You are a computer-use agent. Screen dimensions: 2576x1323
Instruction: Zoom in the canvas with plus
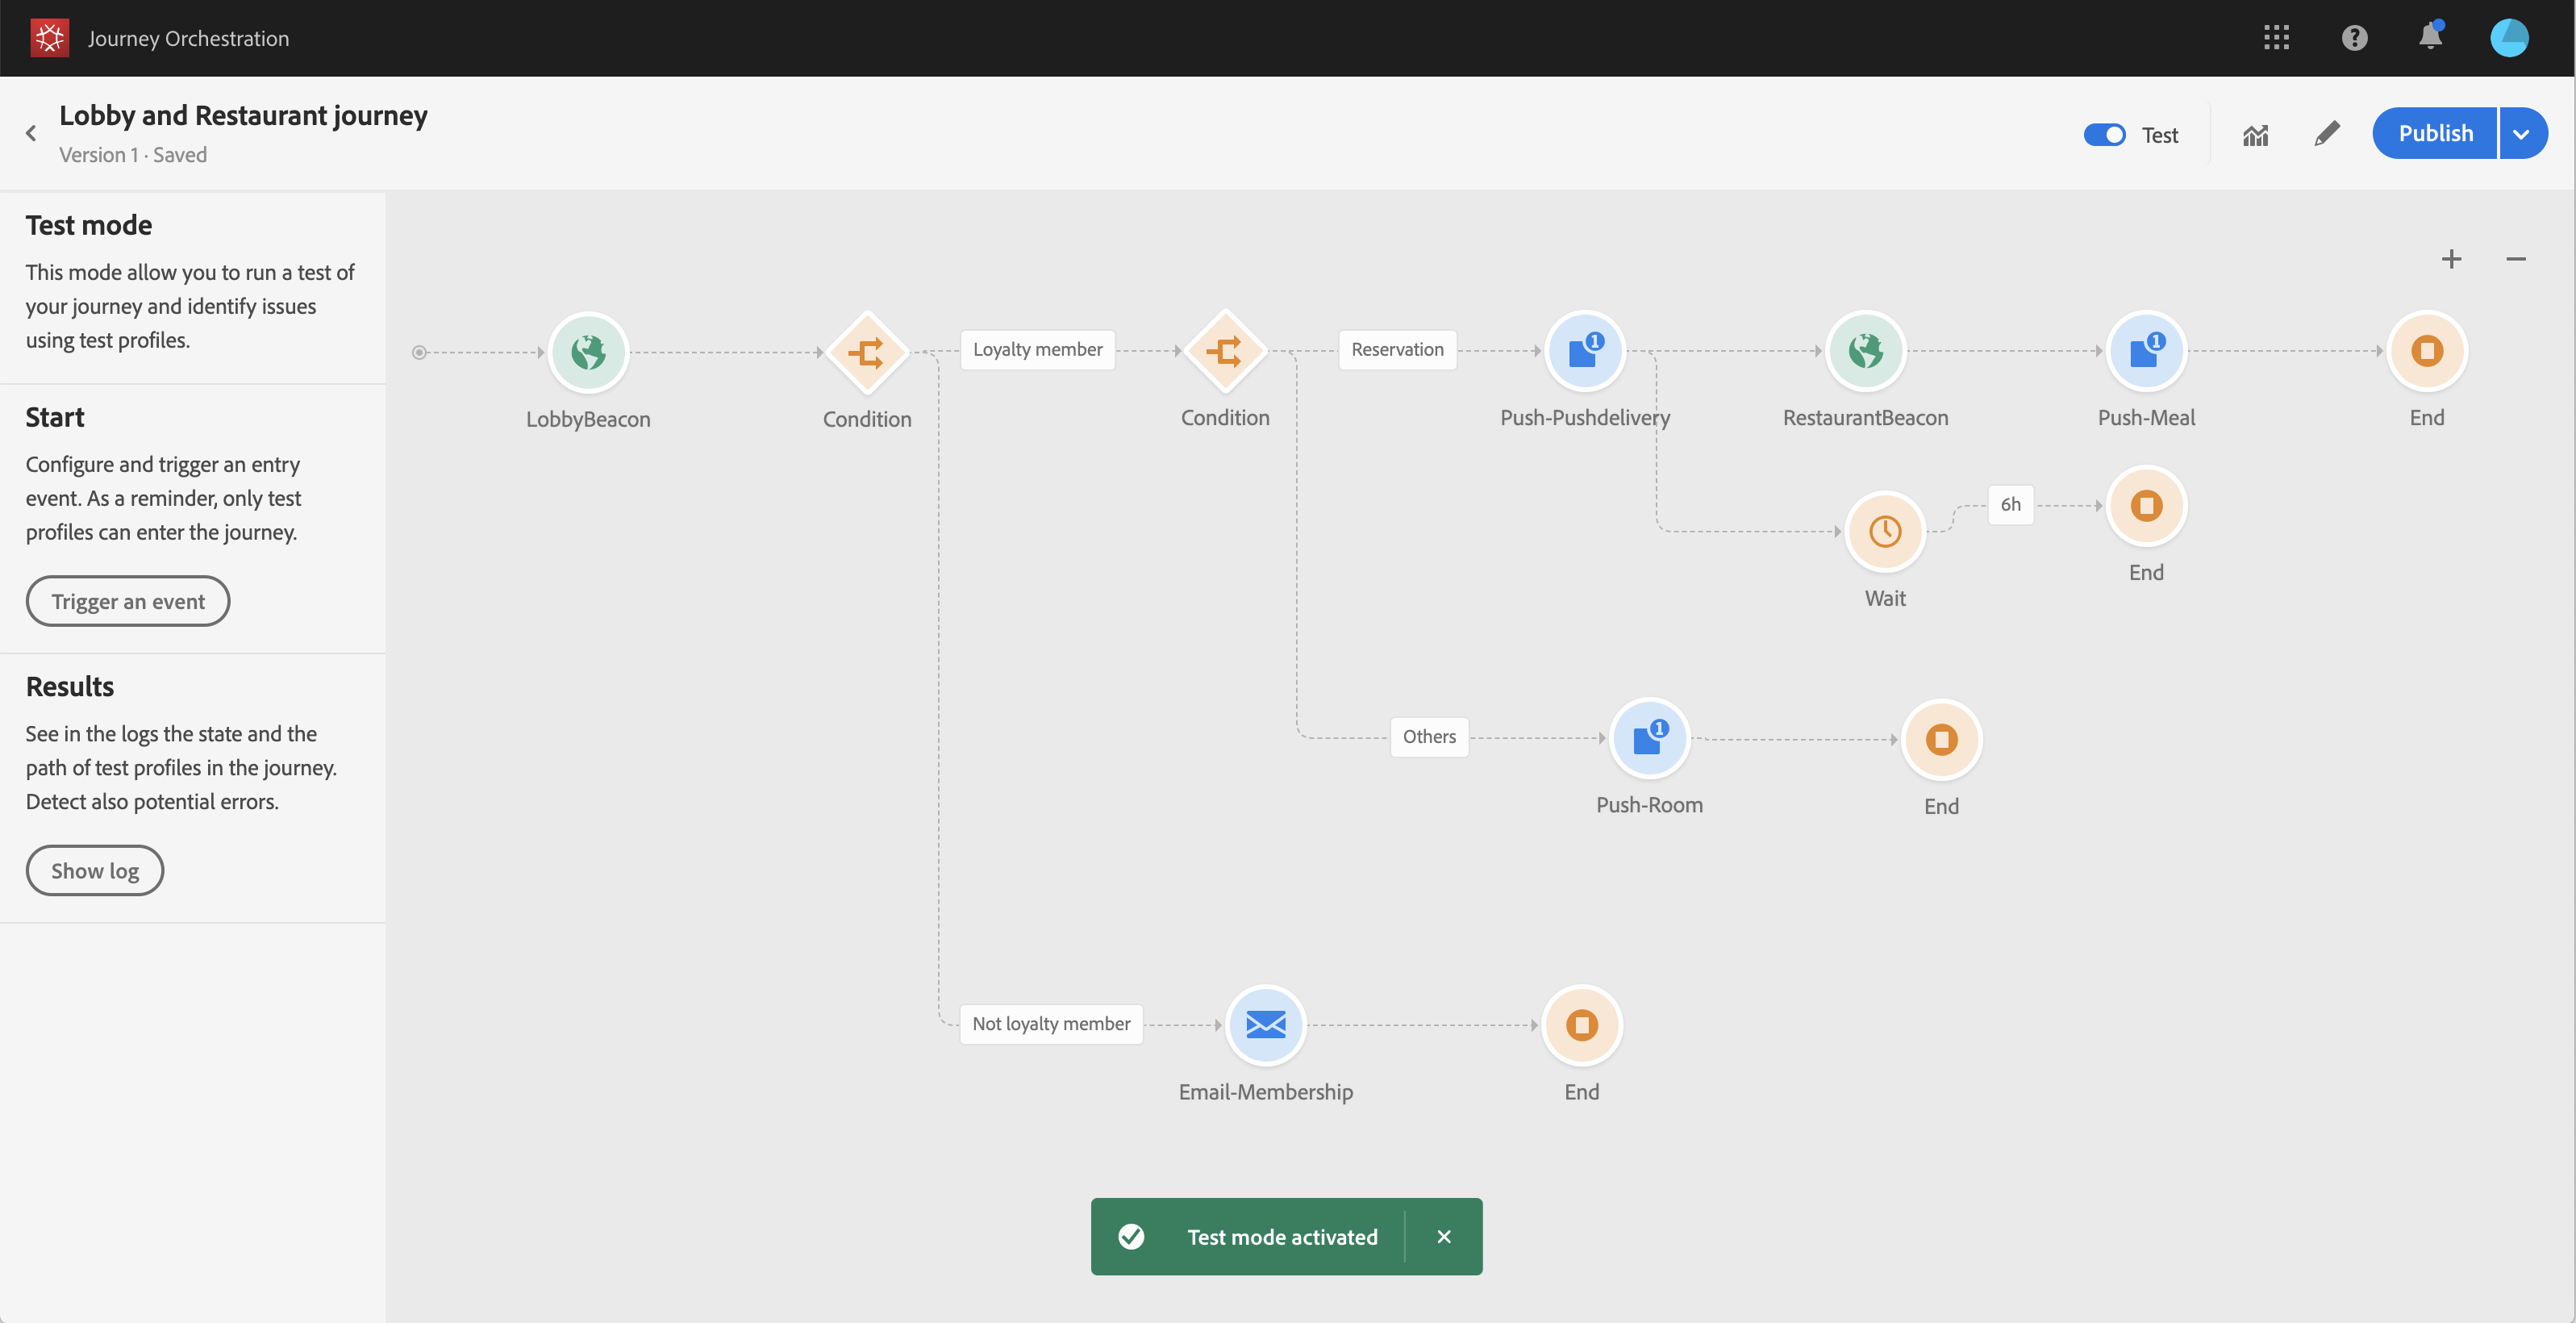coord(2451,260)
